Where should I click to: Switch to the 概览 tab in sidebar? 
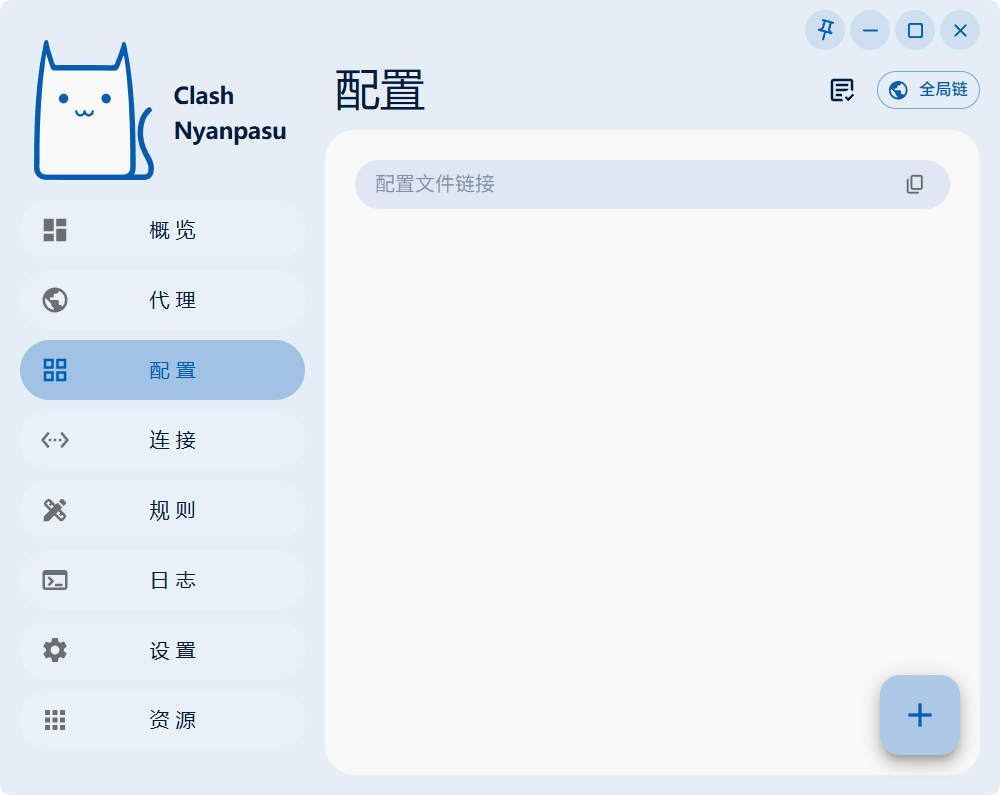(162, 230)
